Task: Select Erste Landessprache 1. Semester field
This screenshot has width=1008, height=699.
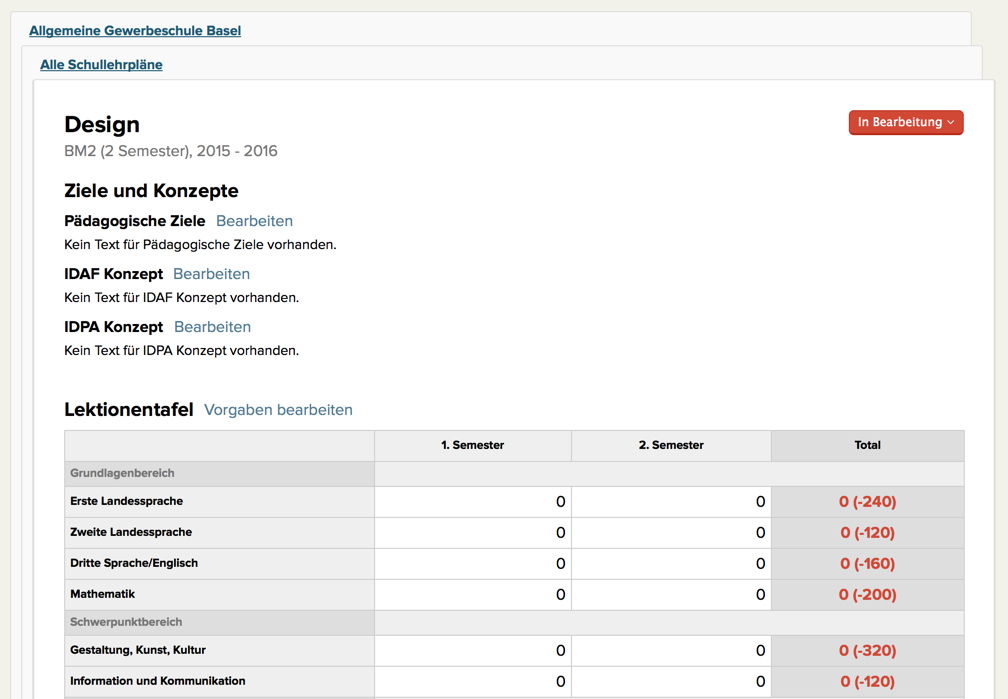Action: [x=473, y=502]
